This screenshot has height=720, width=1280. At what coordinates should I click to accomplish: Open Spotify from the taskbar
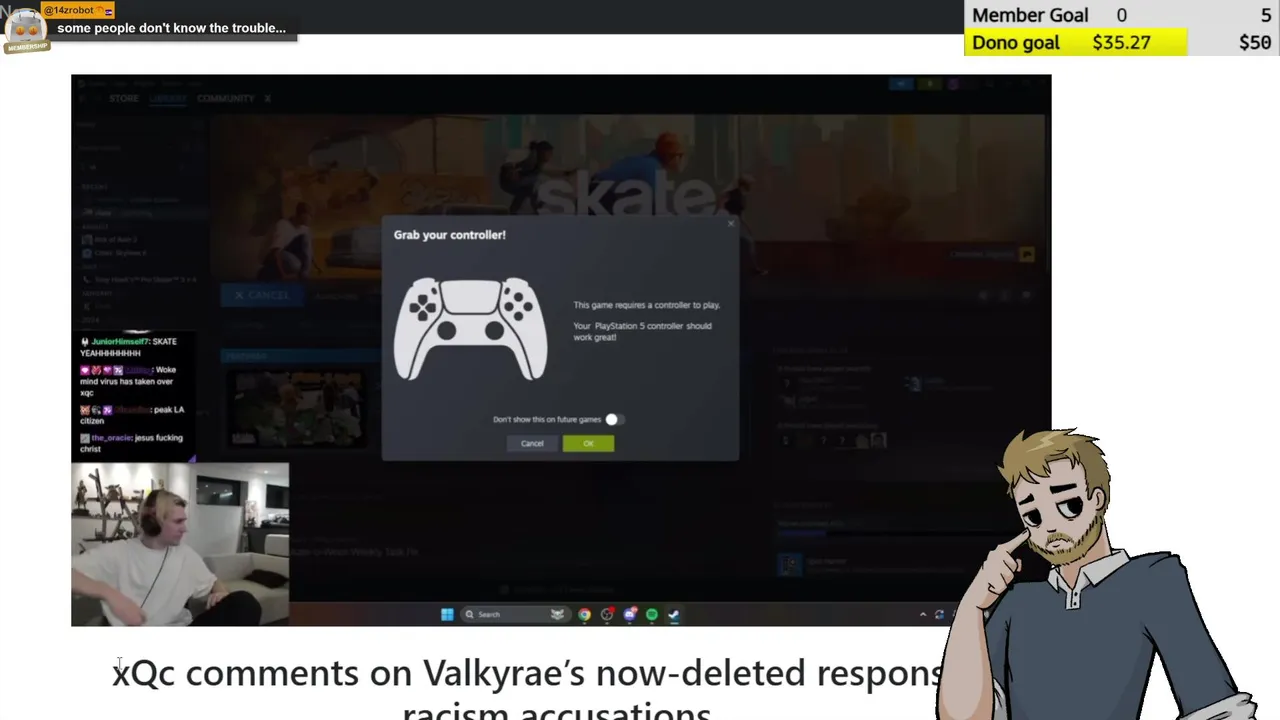coord(652,614)
